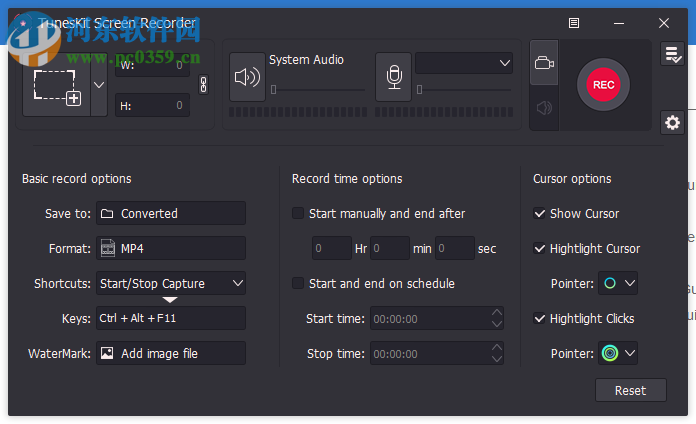Close the TunesKit Screen Recorder window
The height and width of the screenshot is (424, 696).
pos(664,23)
